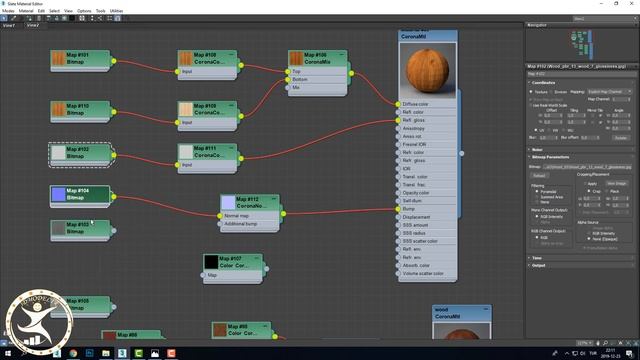Click Additional bump socket on Map #112
Viewport: 640px width, 360px height.
(220, 224)
